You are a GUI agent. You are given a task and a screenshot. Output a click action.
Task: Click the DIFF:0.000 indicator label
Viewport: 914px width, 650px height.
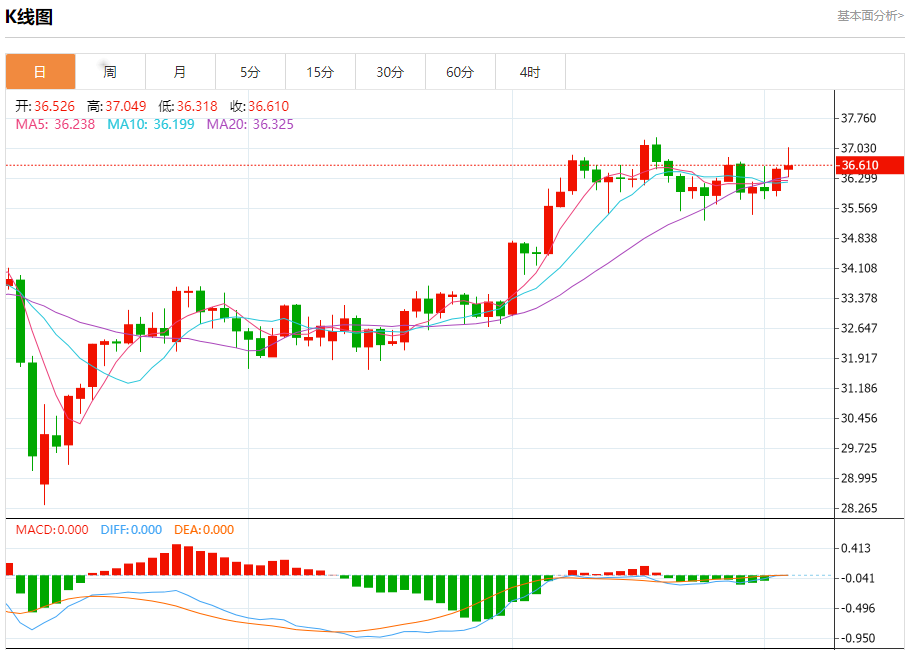coord(131,529)
